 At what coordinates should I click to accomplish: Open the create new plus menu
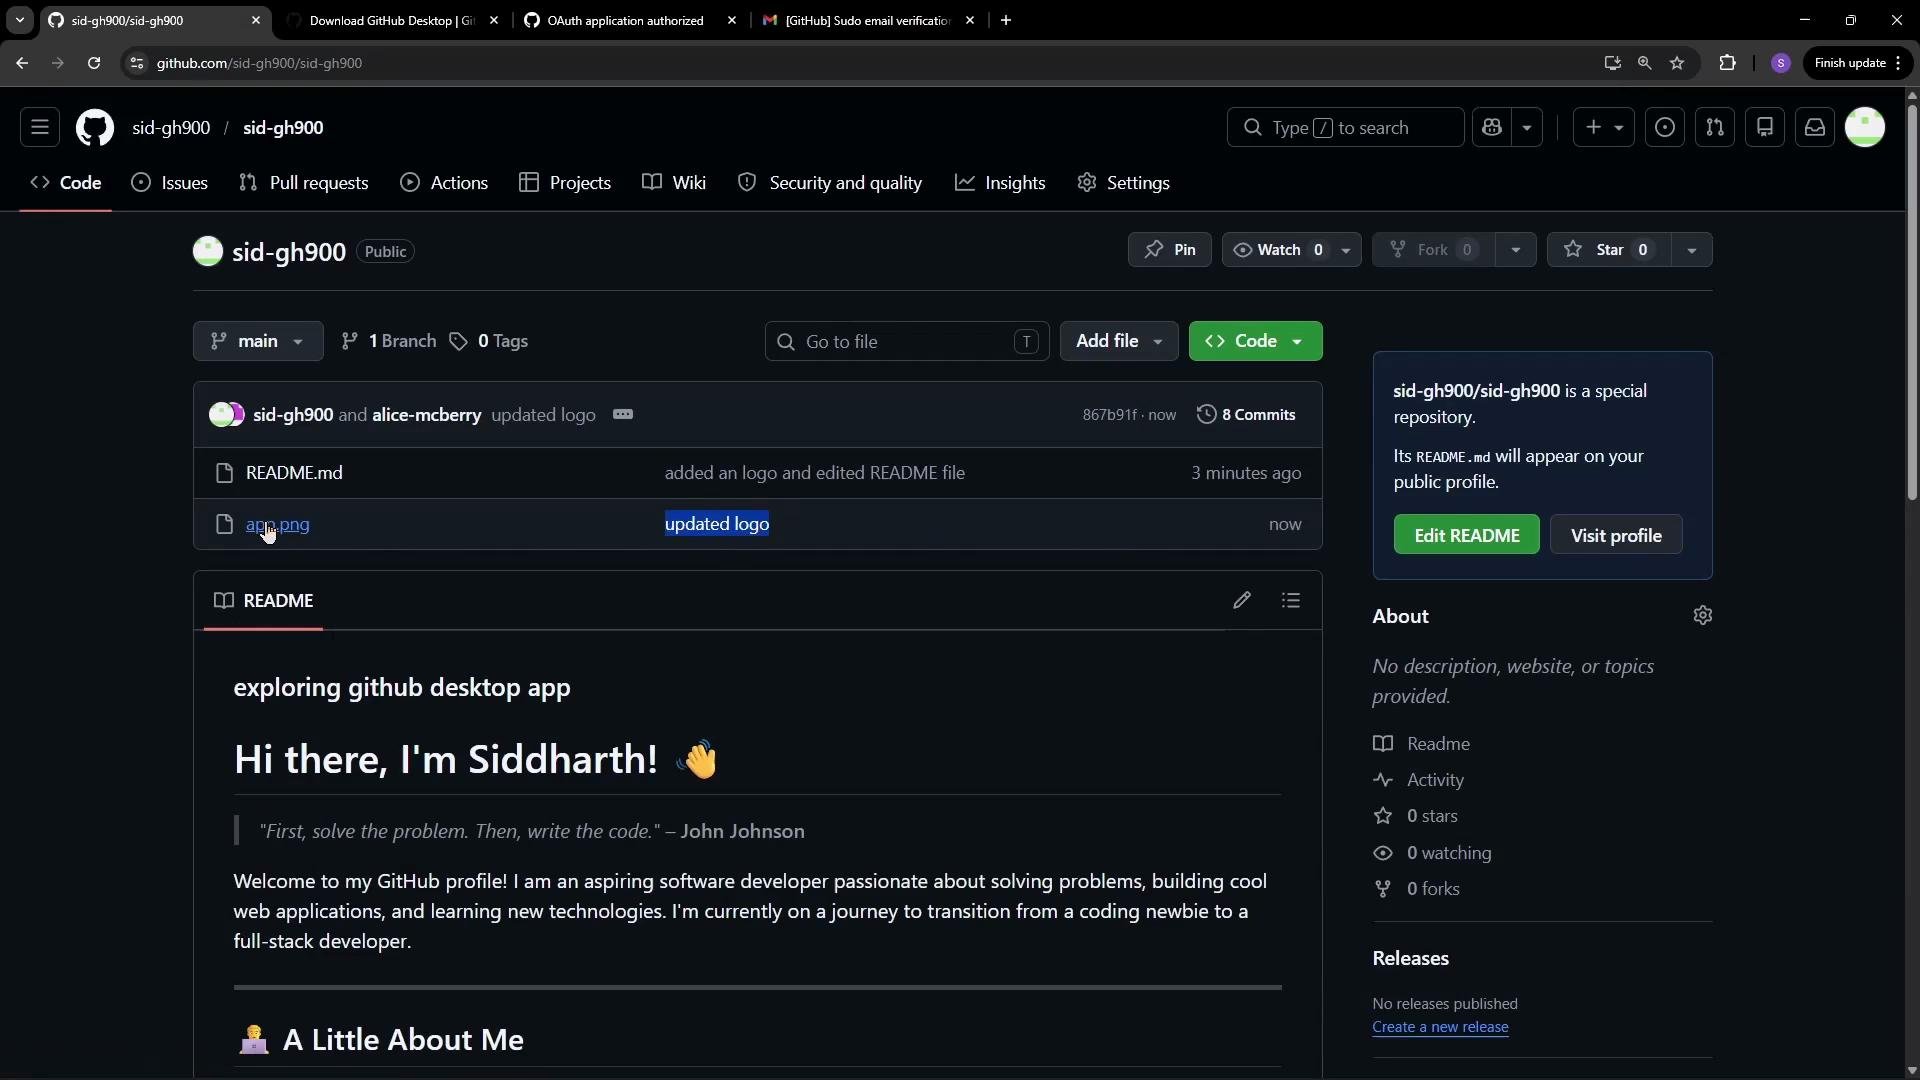[1604, 127]
